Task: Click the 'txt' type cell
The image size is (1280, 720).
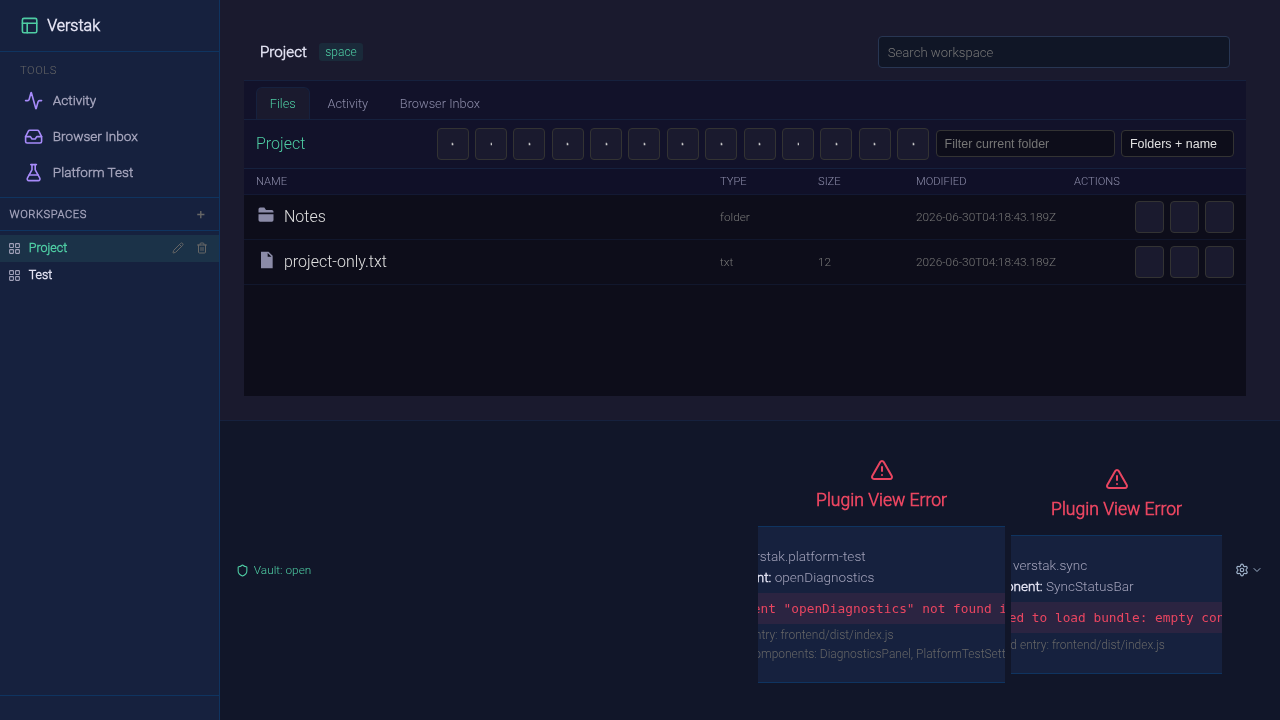Action: (726, 262)
